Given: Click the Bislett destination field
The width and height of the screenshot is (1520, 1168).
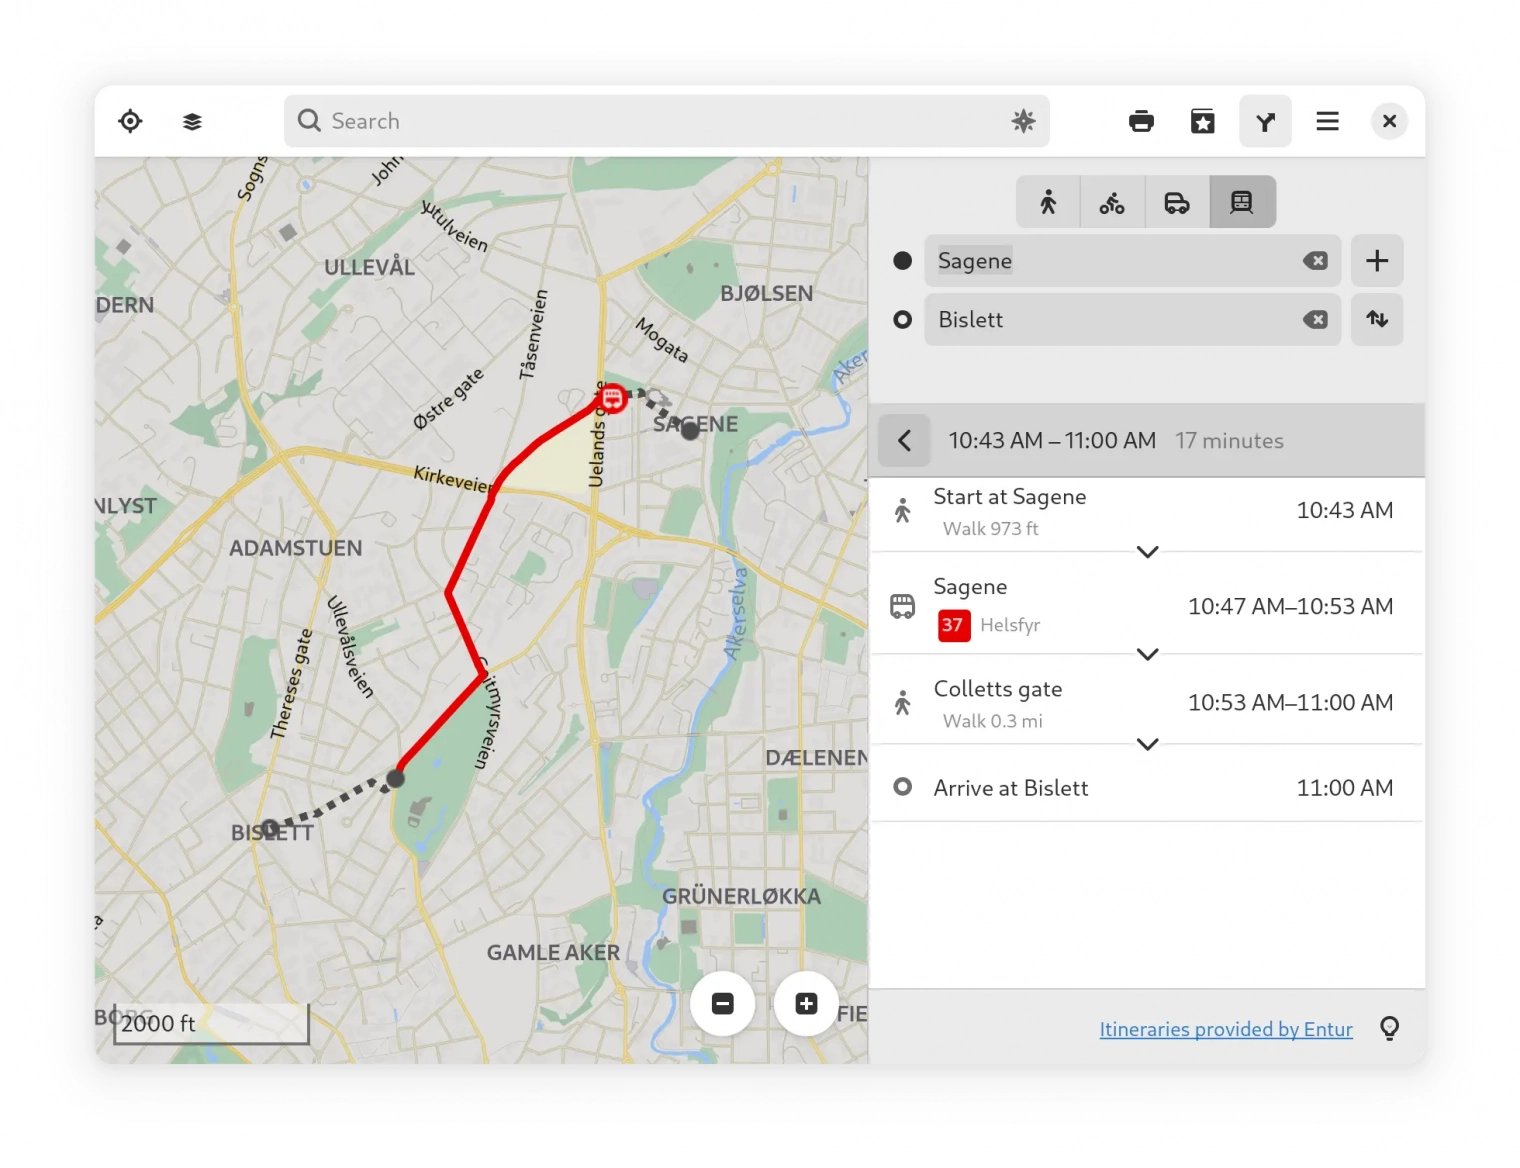Looking at the screenshot, I should point(1132,320).
